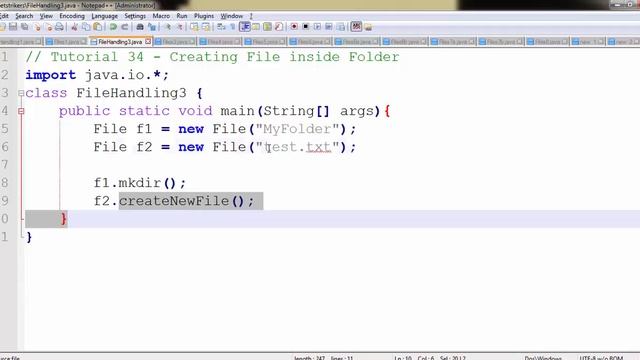Click the Print toolbar icon
This screenshot has width=640, height=360.
(x=59, y=27)
